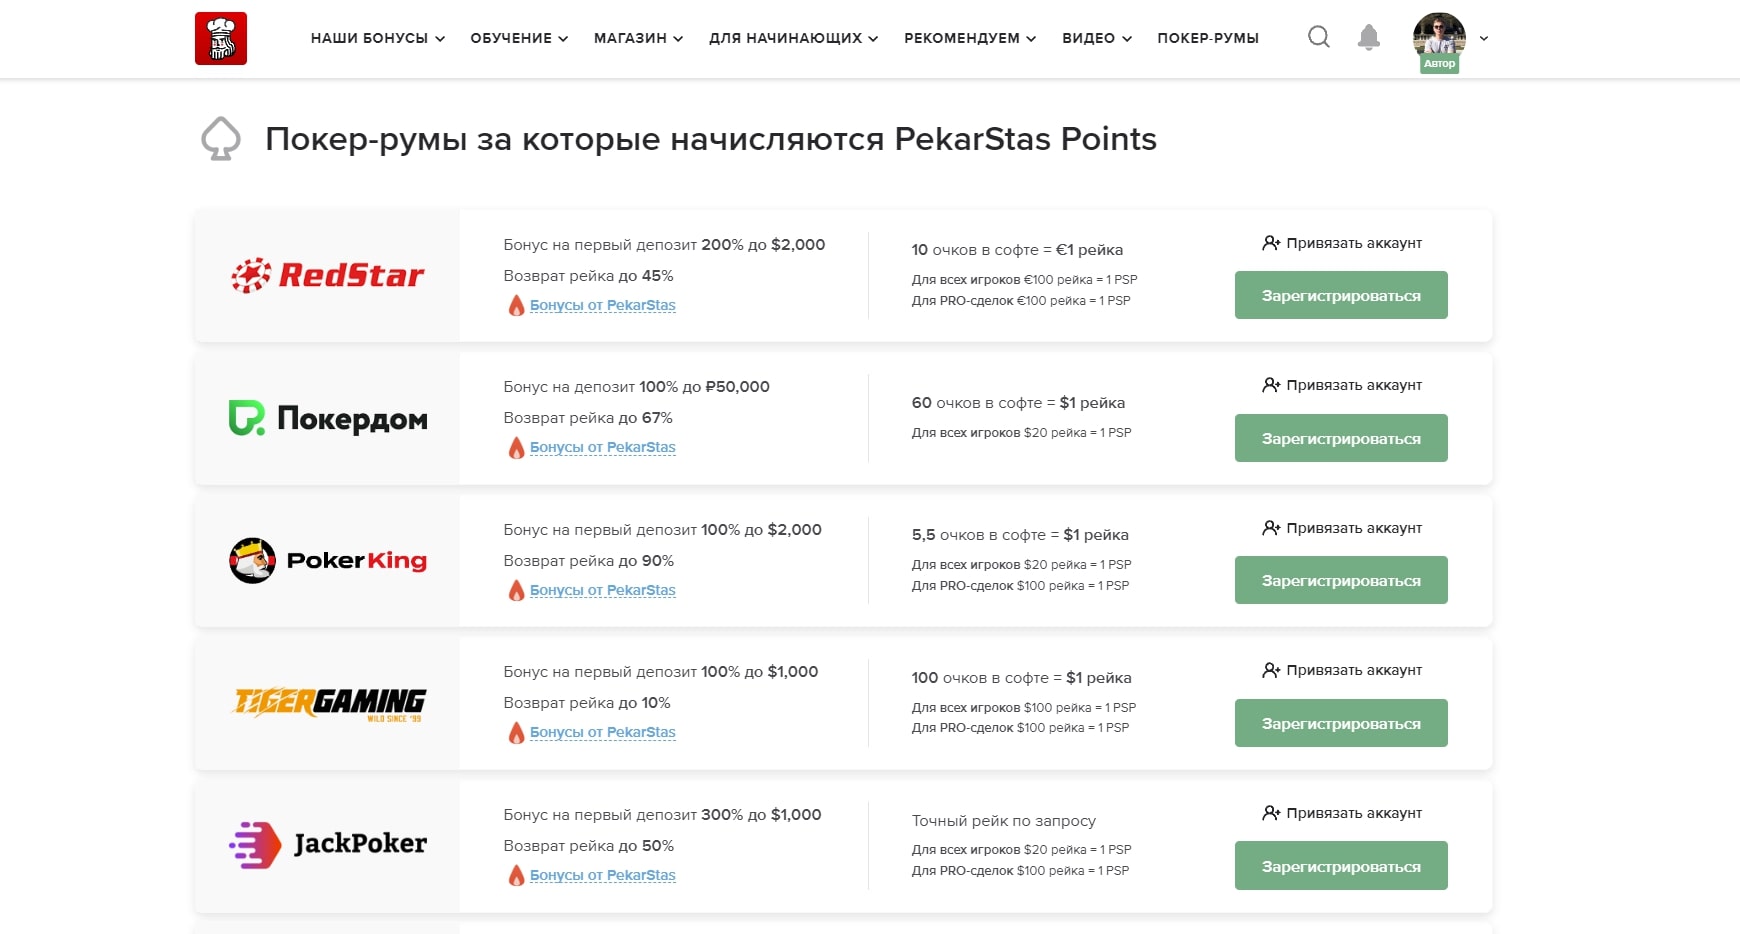Click flame icon in TigerGaming row
This screenshot has height=934, width=1740.
tap(516, 732)
